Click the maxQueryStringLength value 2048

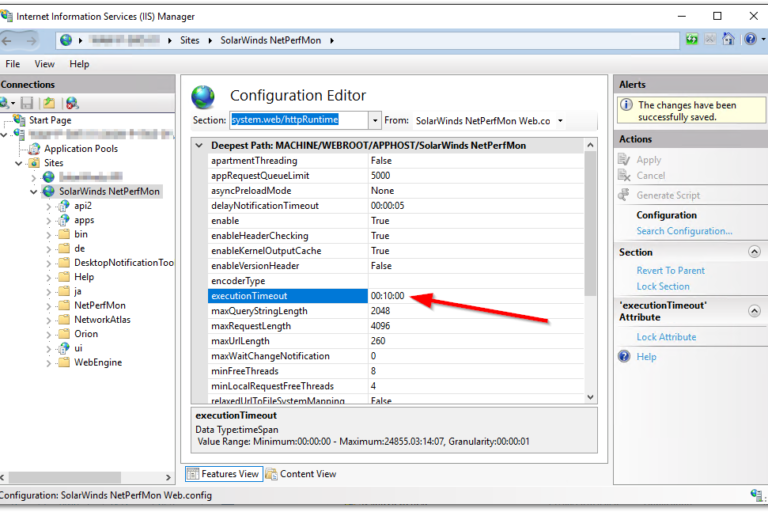[x=381, y=311]
